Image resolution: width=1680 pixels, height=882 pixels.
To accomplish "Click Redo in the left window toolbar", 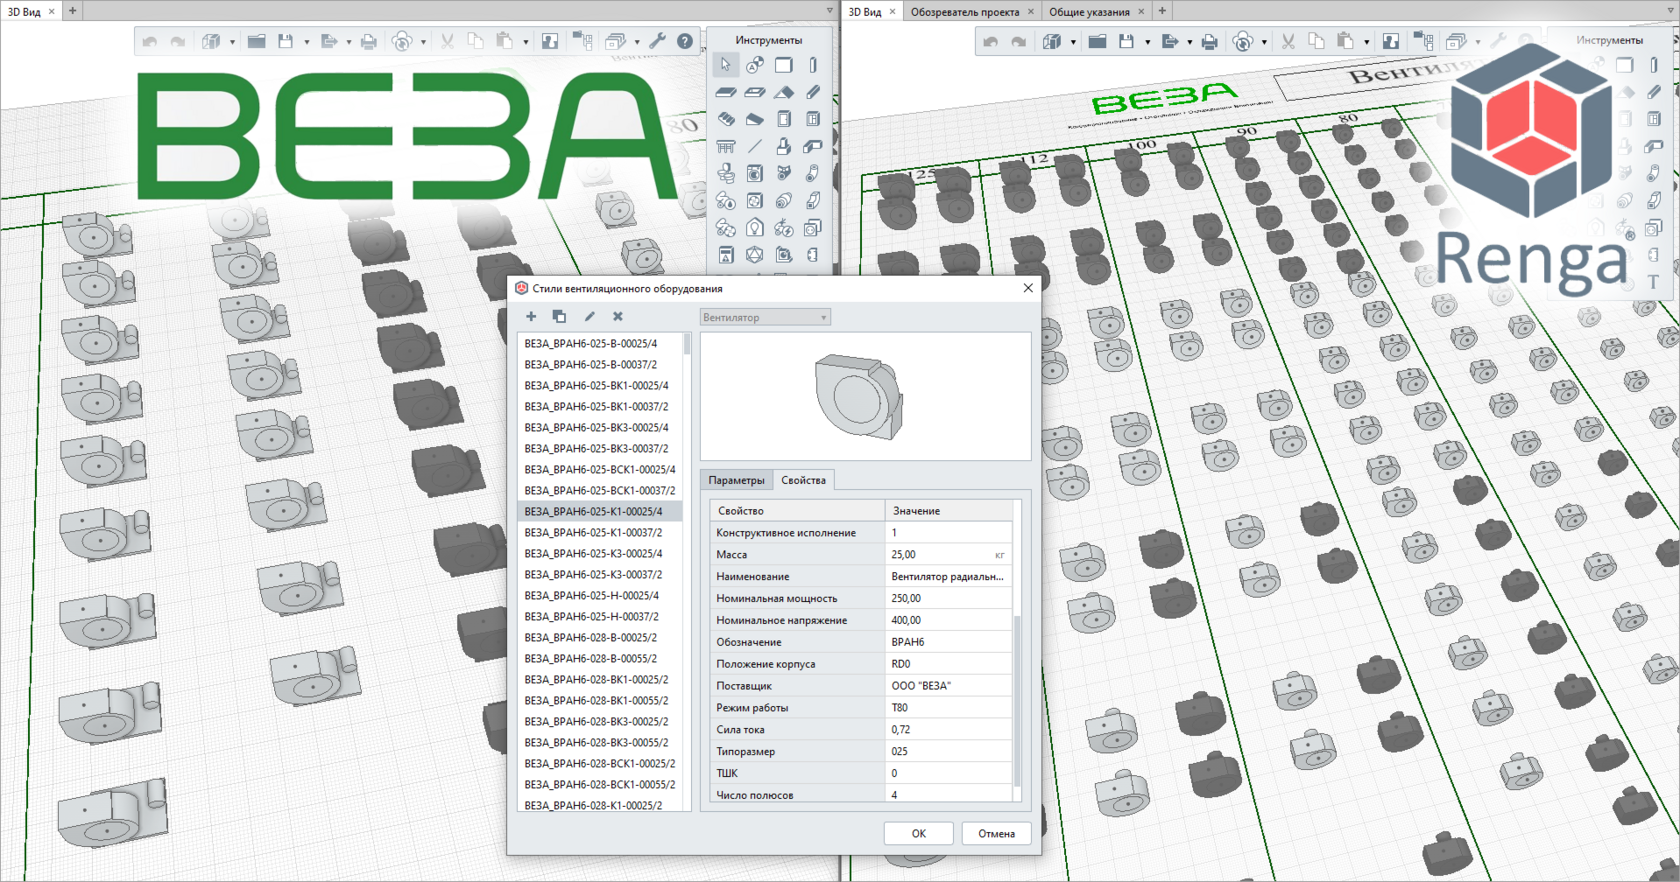I will 178,41.
